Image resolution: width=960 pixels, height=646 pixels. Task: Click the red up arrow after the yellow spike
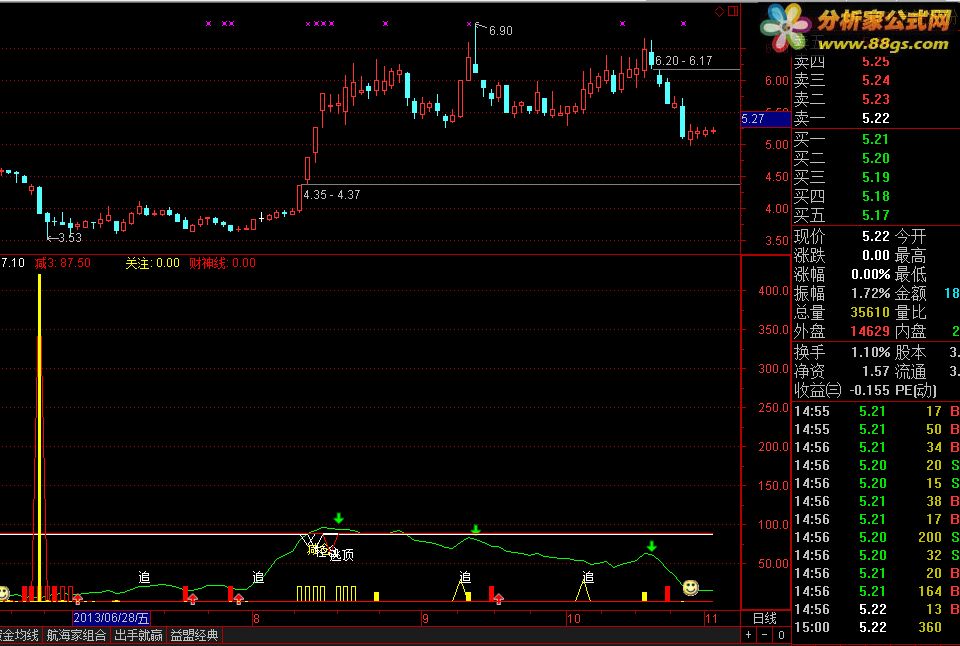(x=77, y=598)
